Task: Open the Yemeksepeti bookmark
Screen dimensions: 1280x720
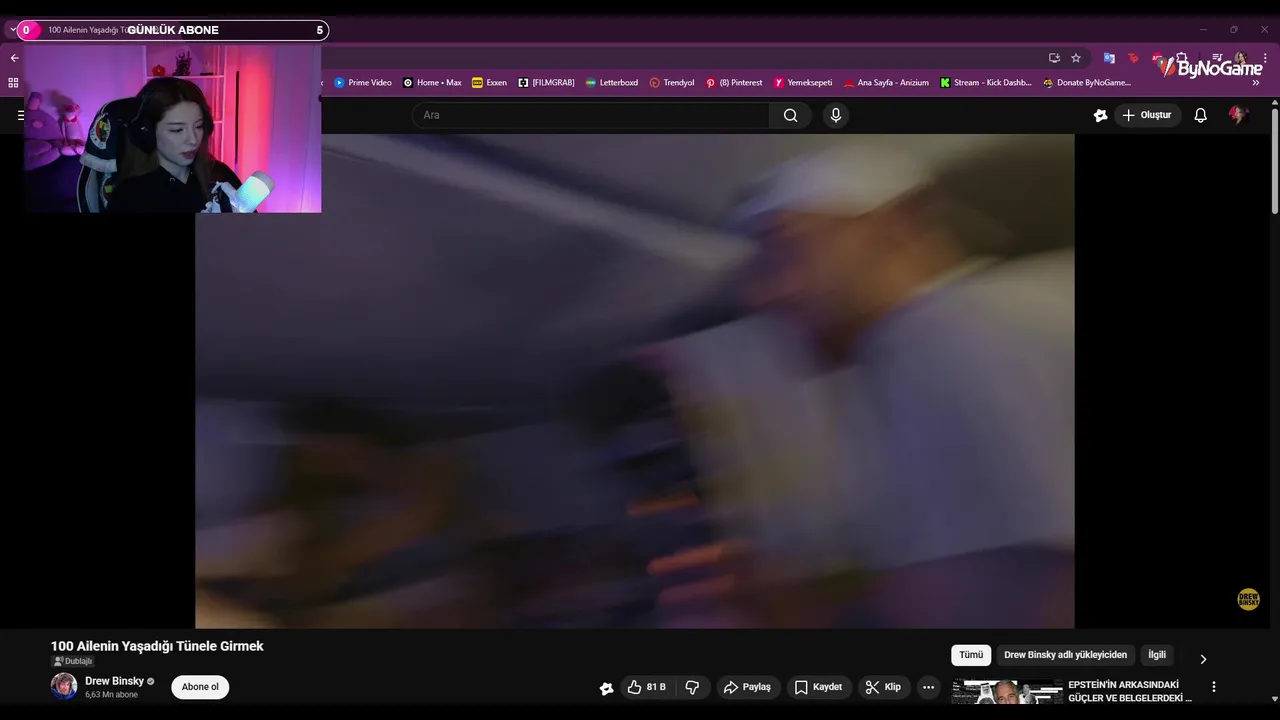Action: coord(803,83)
